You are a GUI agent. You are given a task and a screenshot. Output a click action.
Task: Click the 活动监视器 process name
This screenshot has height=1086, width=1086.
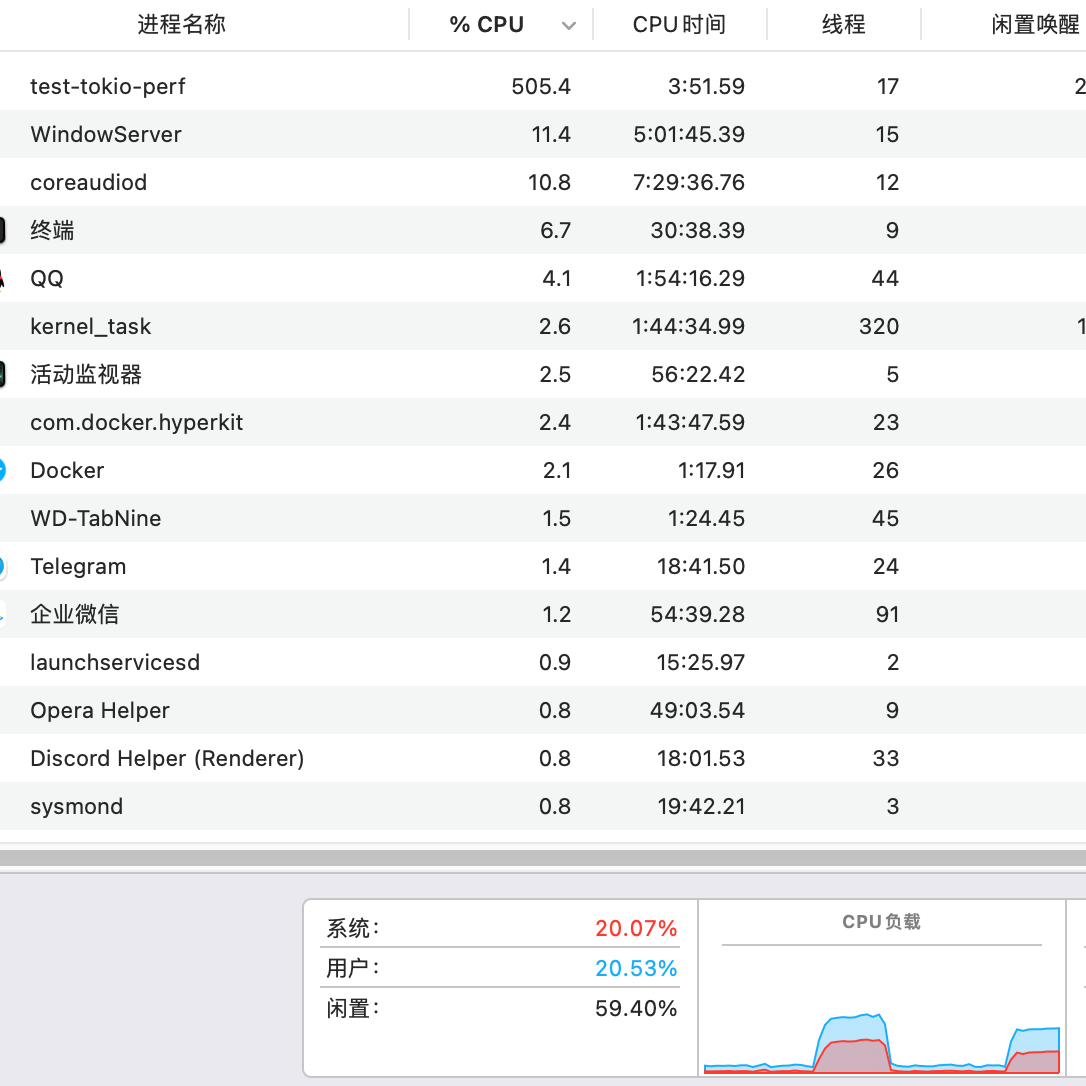[x=86, y=374]
